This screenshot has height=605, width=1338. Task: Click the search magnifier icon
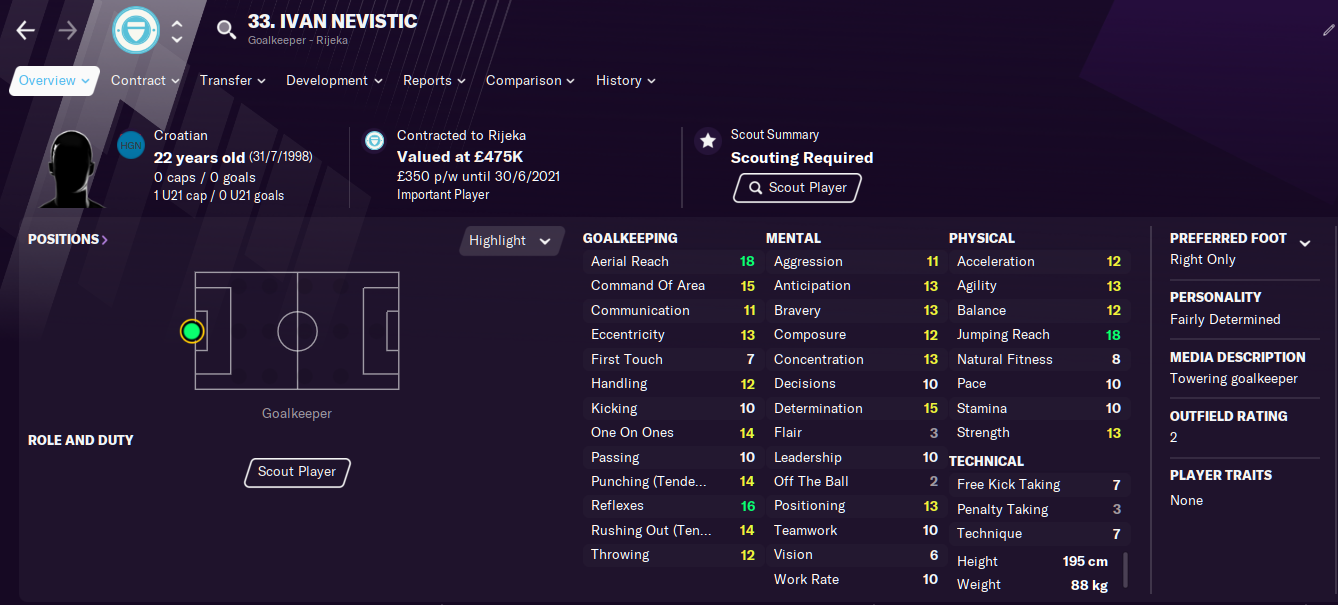coord(227,29)
